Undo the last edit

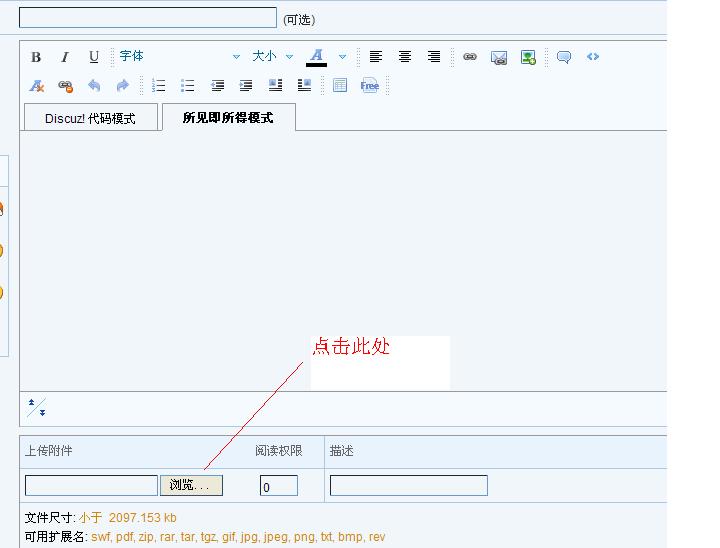point(94,85)
